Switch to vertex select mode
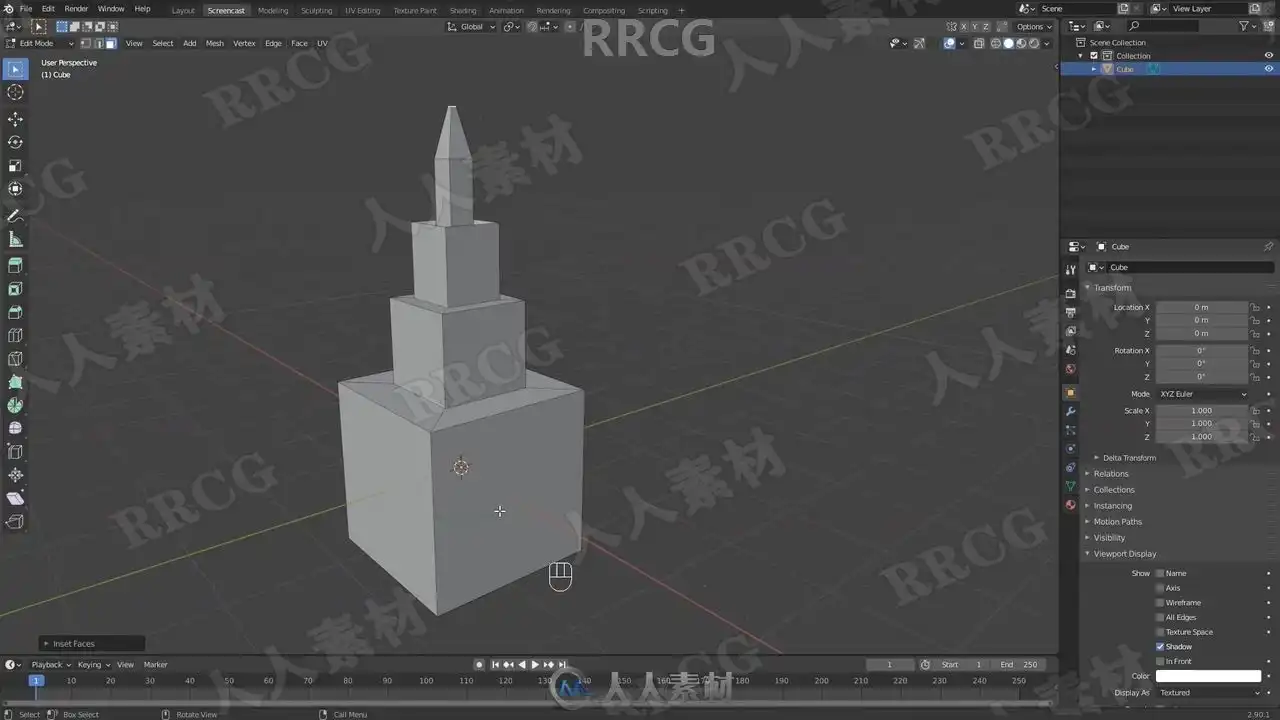 coord(87,43)
